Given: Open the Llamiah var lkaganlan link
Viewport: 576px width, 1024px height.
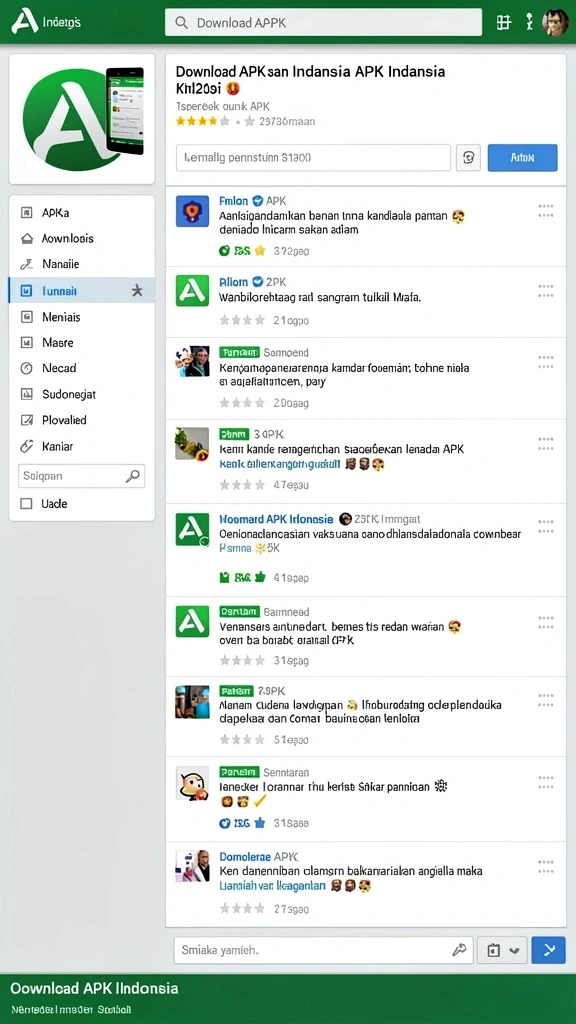Looking at the screenshot, I should [x=272, y=886].
